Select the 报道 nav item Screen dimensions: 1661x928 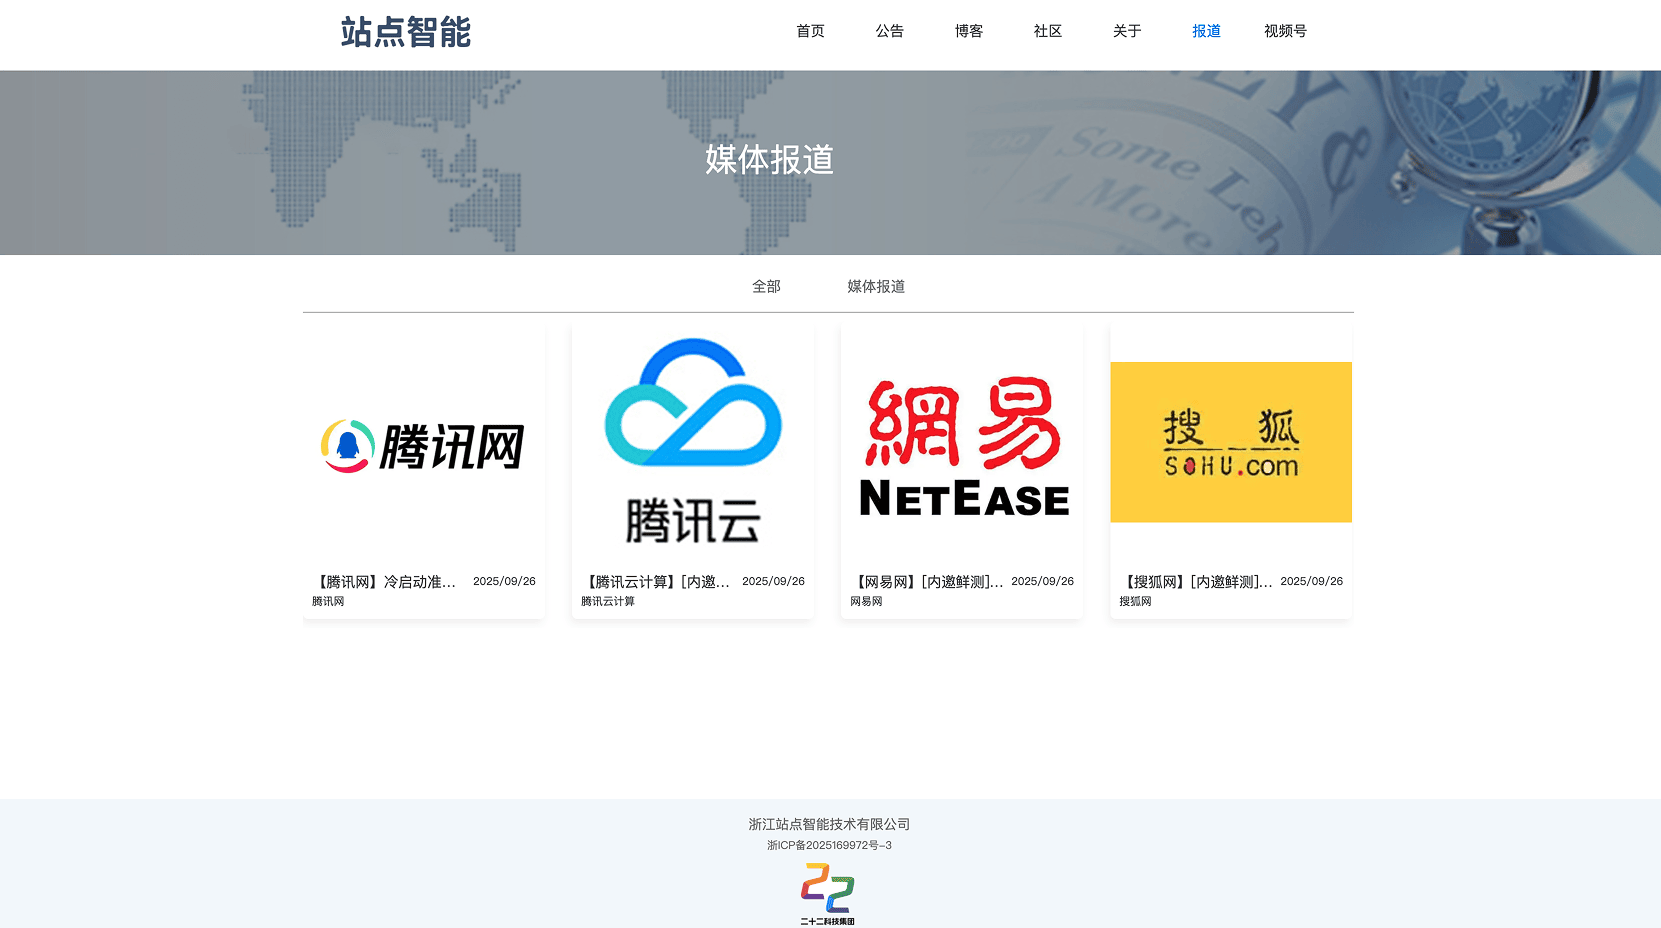click(x=1206, y=31)
